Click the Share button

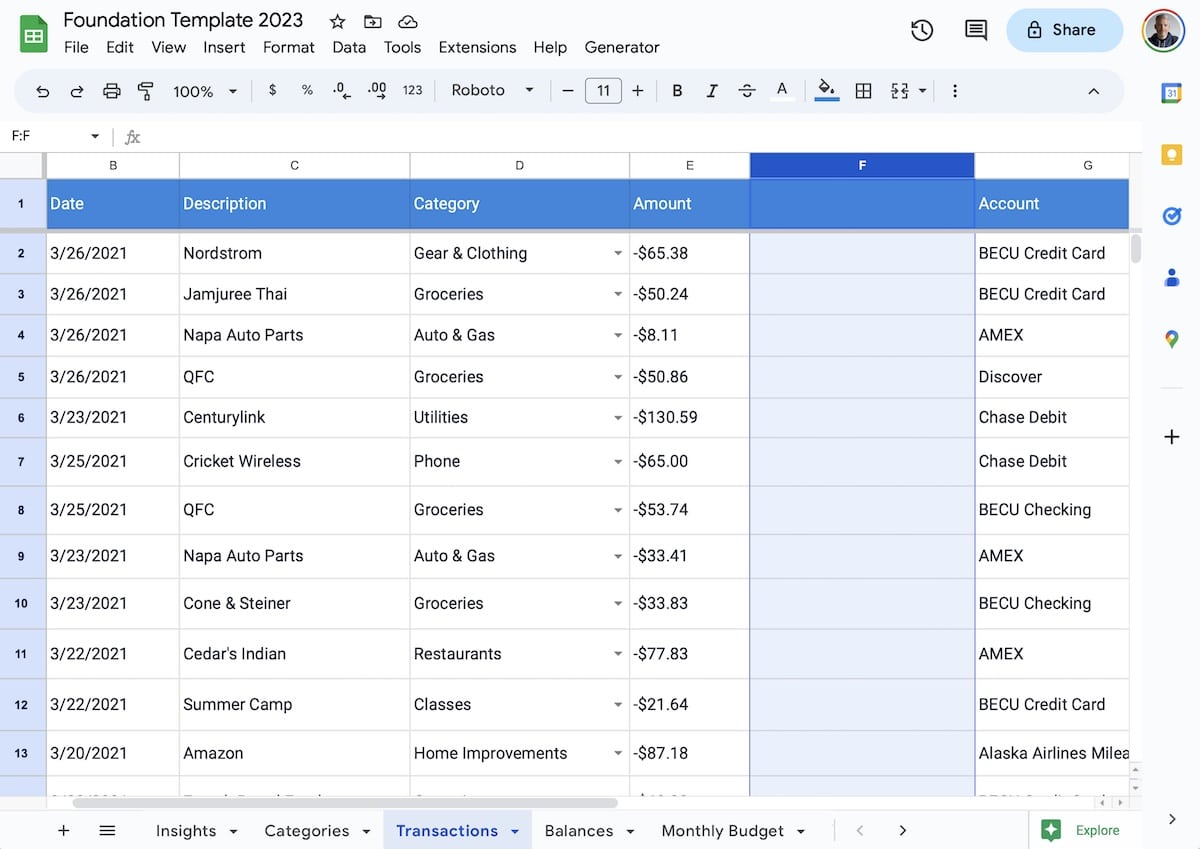[x=1065, y=30]
